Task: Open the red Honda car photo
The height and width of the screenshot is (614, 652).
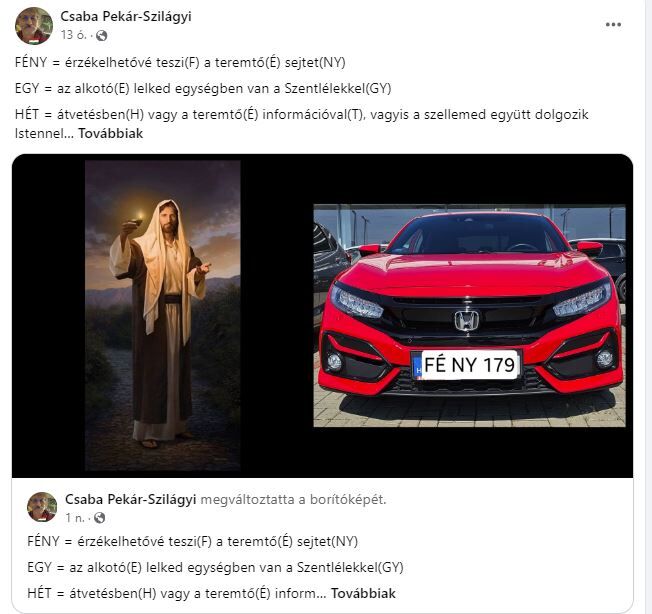Action: click(469, 316)
